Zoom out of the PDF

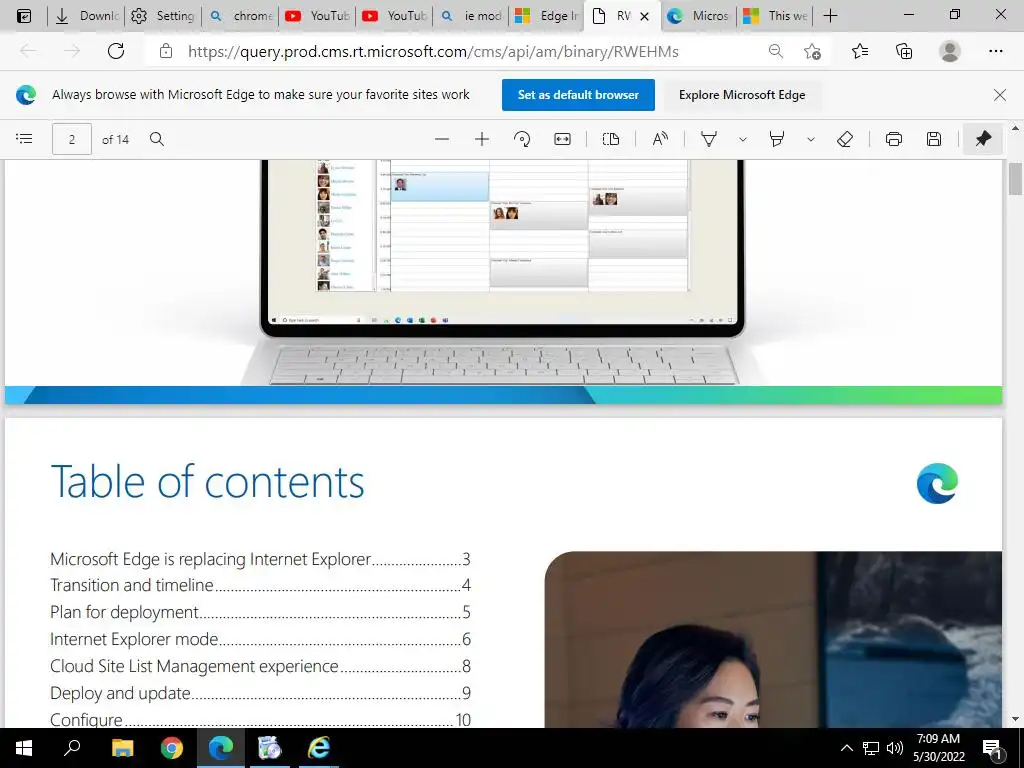click(x=442, y=138)
